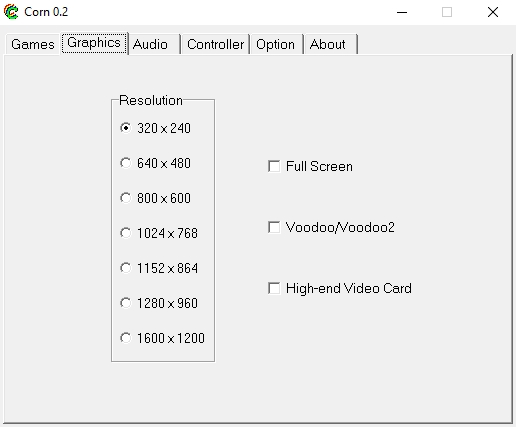The image size is (516, 427).
Task: Click the Resolution group label
Action: [151, 100]
